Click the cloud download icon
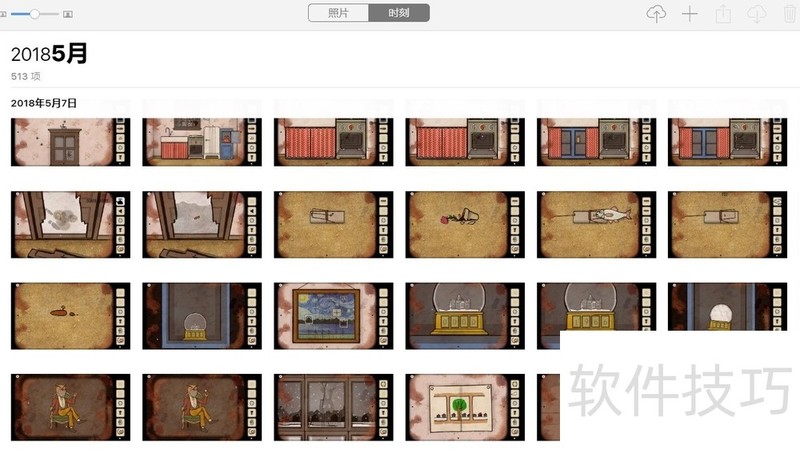 (756, 14)
